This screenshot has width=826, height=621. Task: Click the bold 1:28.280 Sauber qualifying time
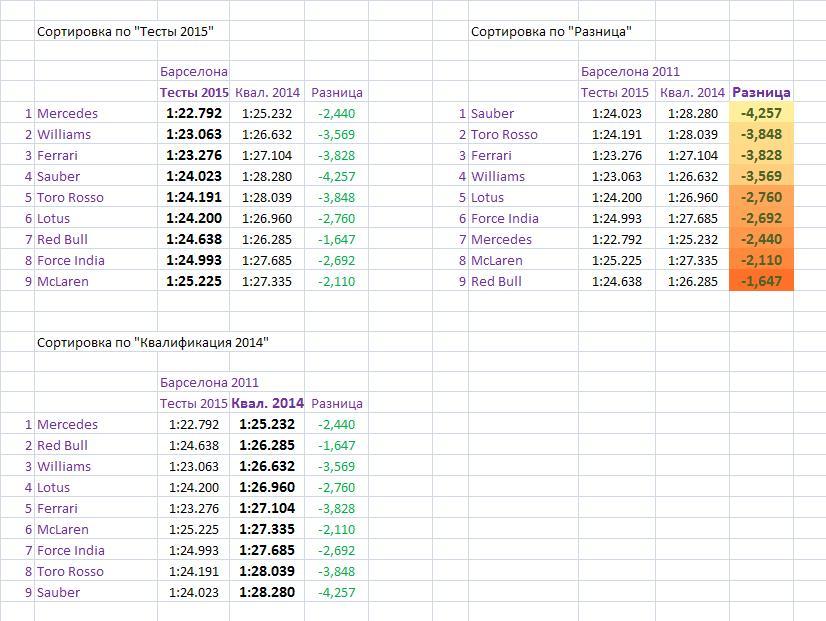pyautogui.click(x=267, y=593)
